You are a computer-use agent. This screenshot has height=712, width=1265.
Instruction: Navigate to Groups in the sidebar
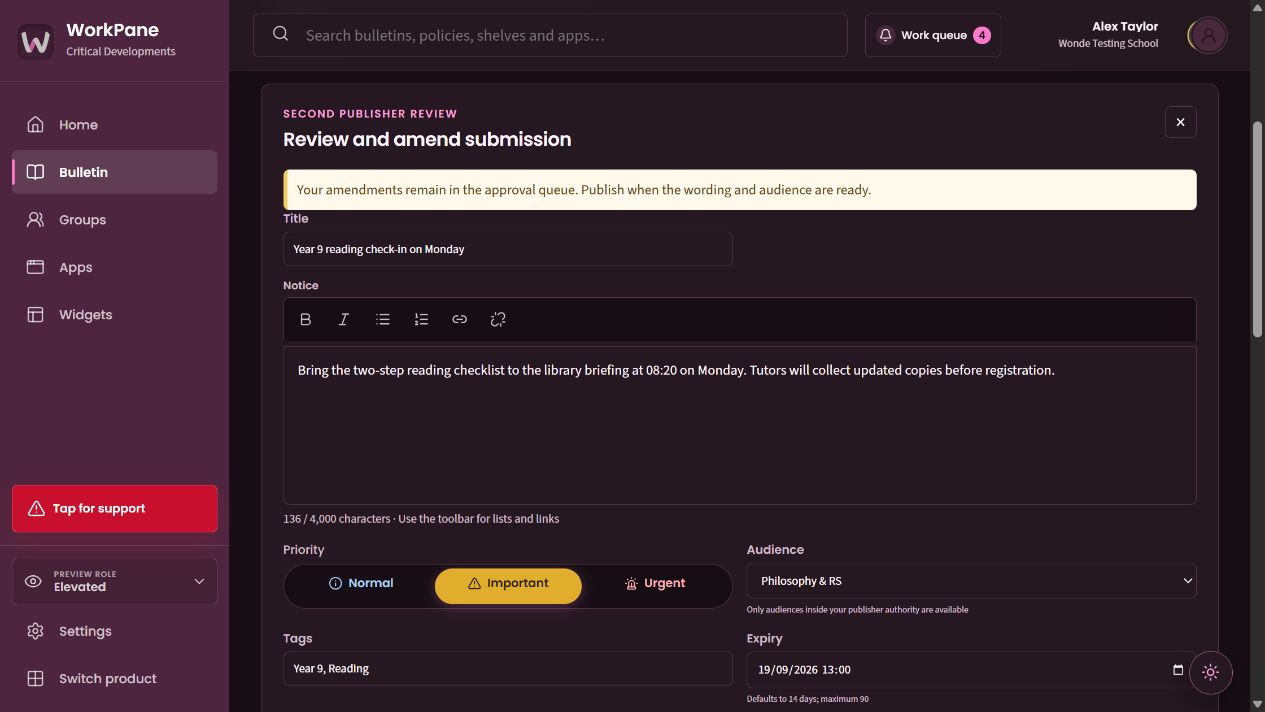tap(115, 220)
